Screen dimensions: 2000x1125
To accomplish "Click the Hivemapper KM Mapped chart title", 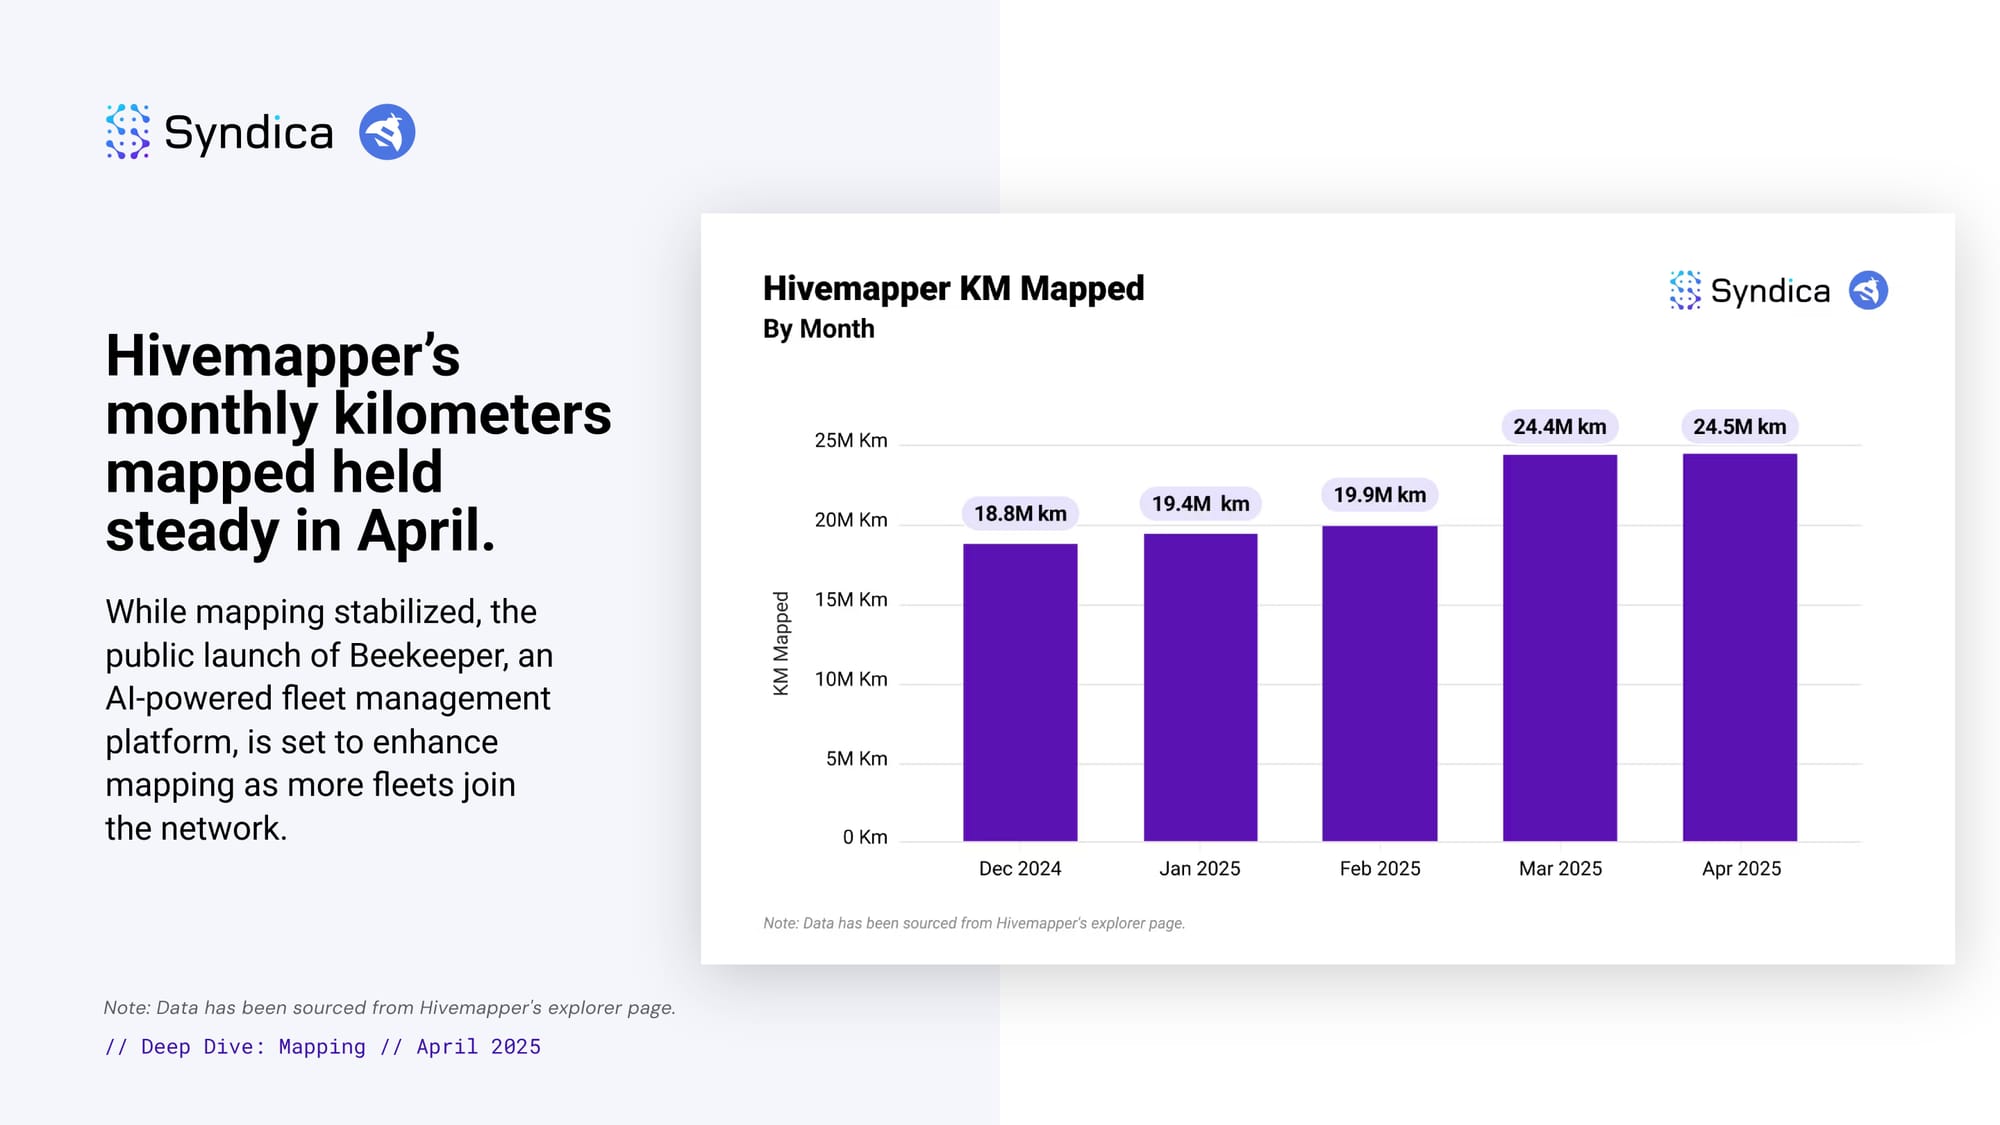I will [953, 288].
